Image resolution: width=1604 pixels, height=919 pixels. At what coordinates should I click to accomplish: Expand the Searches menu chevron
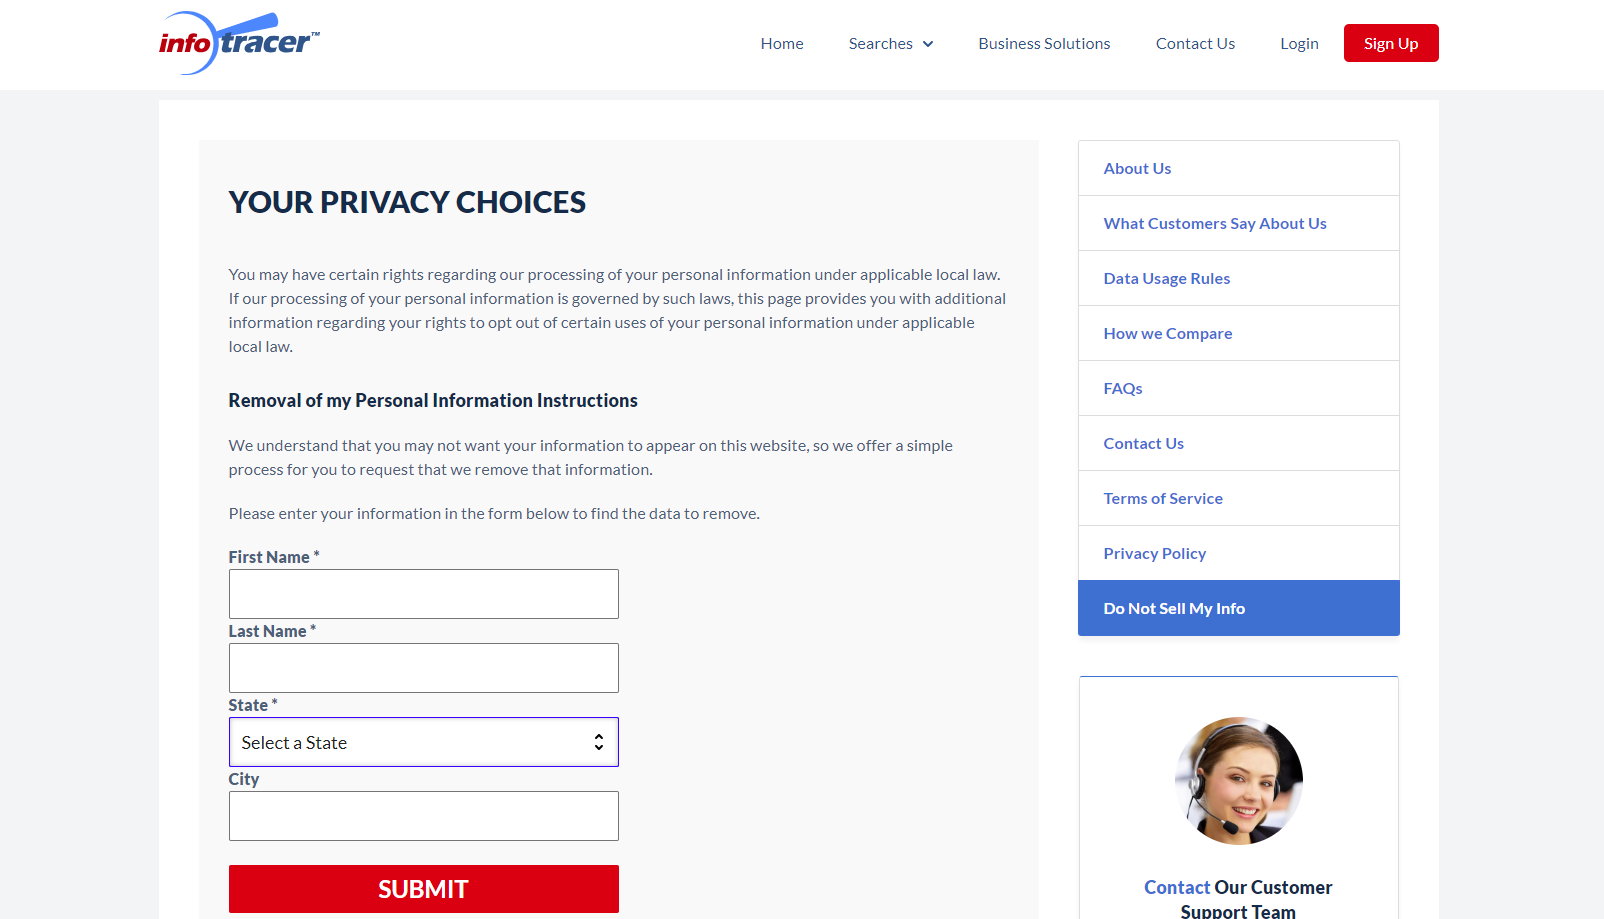point(928,44)
